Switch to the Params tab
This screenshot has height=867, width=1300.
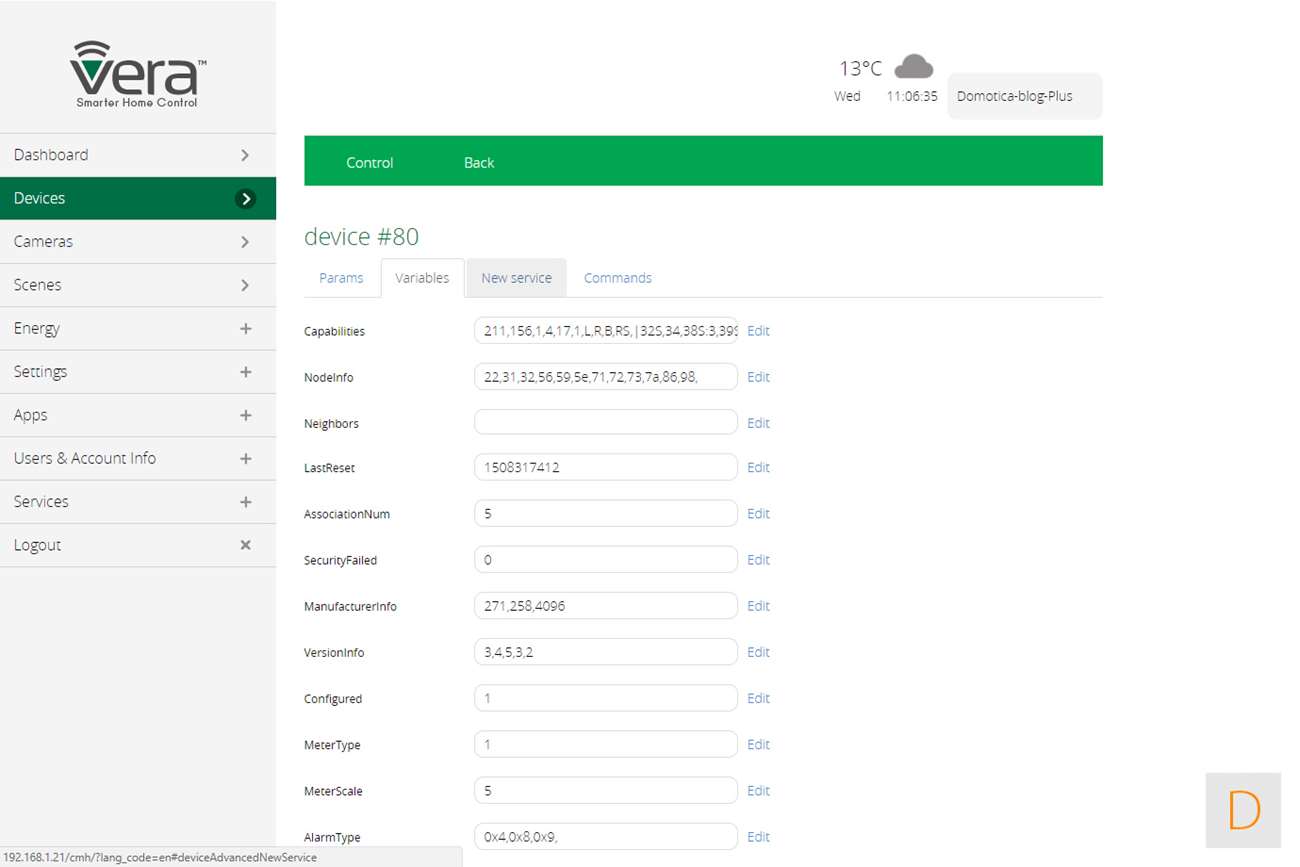point(341,278)
